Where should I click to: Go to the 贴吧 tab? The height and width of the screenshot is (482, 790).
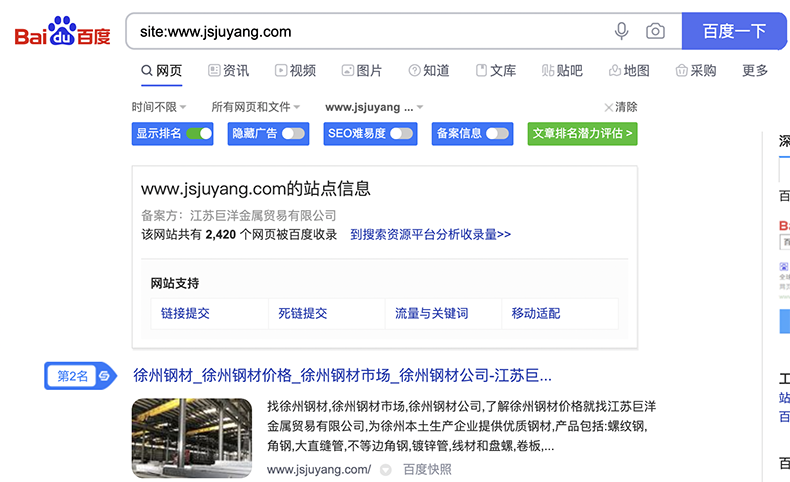coord(562,71)
